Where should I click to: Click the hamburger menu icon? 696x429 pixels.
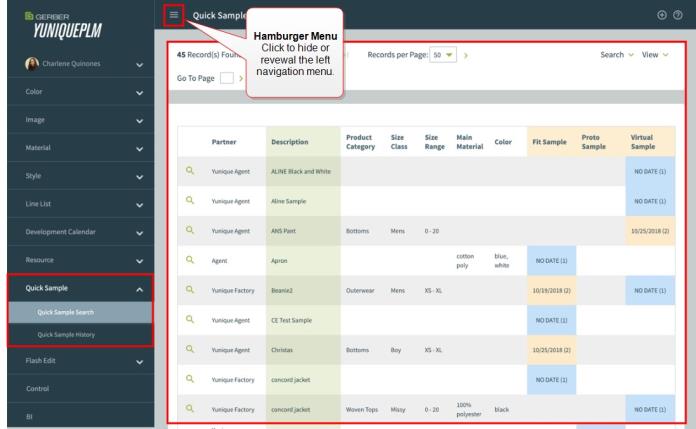click(175, 14)
